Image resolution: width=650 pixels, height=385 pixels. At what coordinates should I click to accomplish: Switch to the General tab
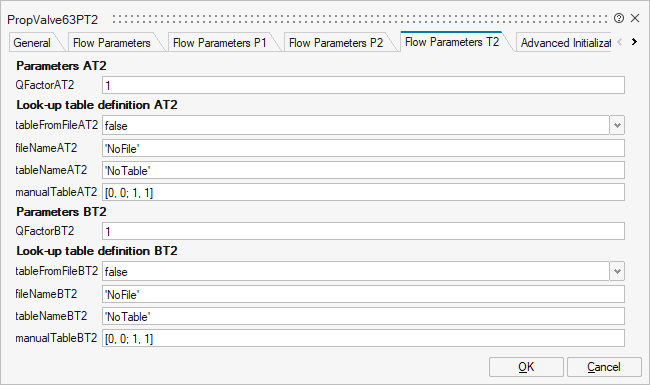click(x=32, y=43)
